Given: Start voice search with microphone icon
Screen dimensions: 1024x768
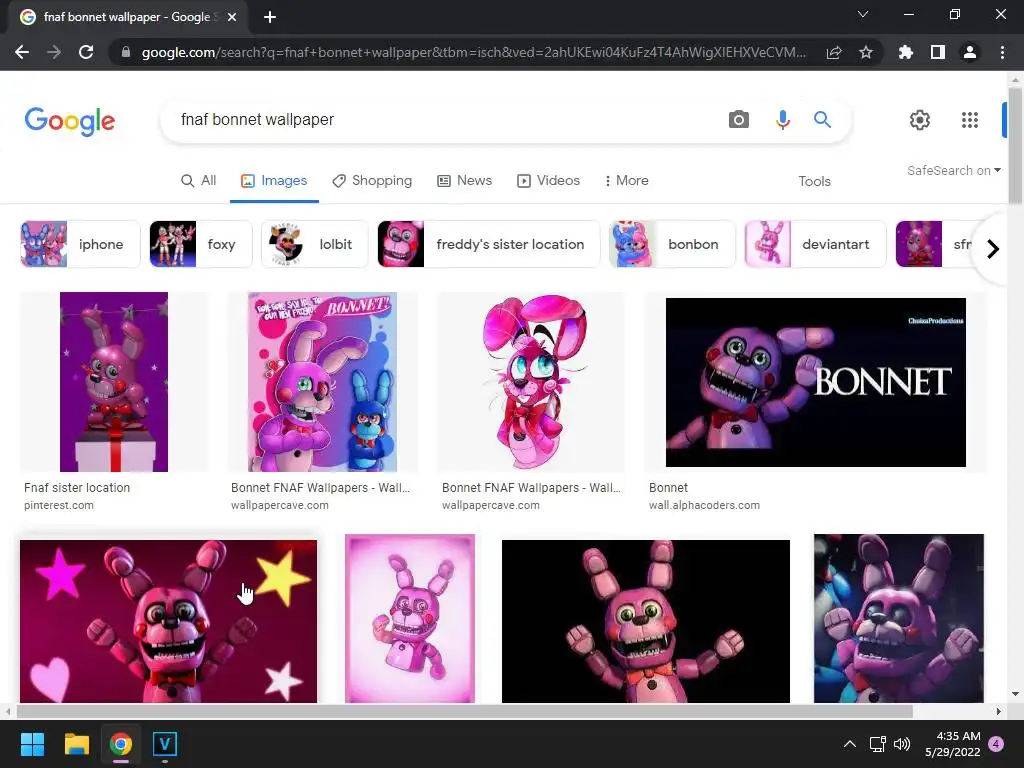Looking at the screenshot, I should 782,120.
